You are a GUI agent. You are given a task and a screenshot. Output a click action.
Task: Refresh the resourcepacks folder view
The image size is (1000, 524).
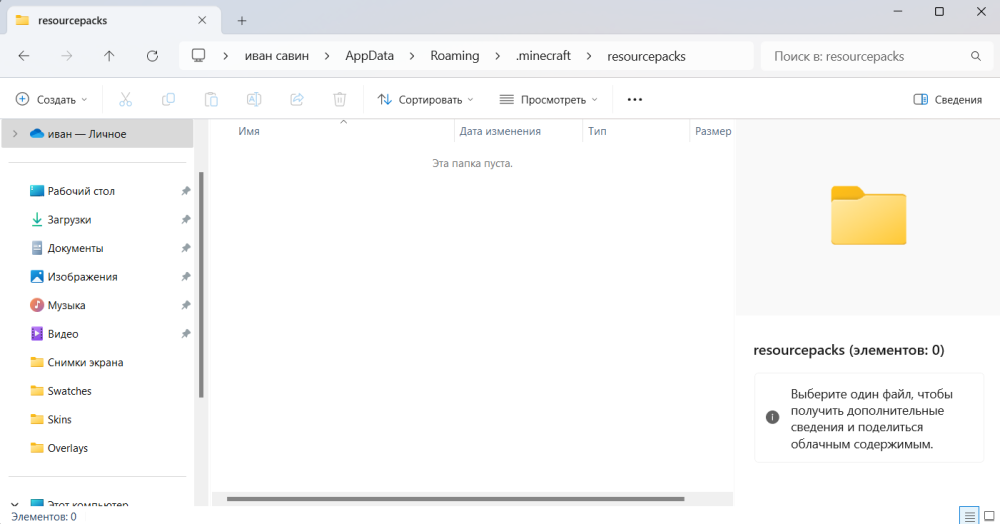[152, 56]
